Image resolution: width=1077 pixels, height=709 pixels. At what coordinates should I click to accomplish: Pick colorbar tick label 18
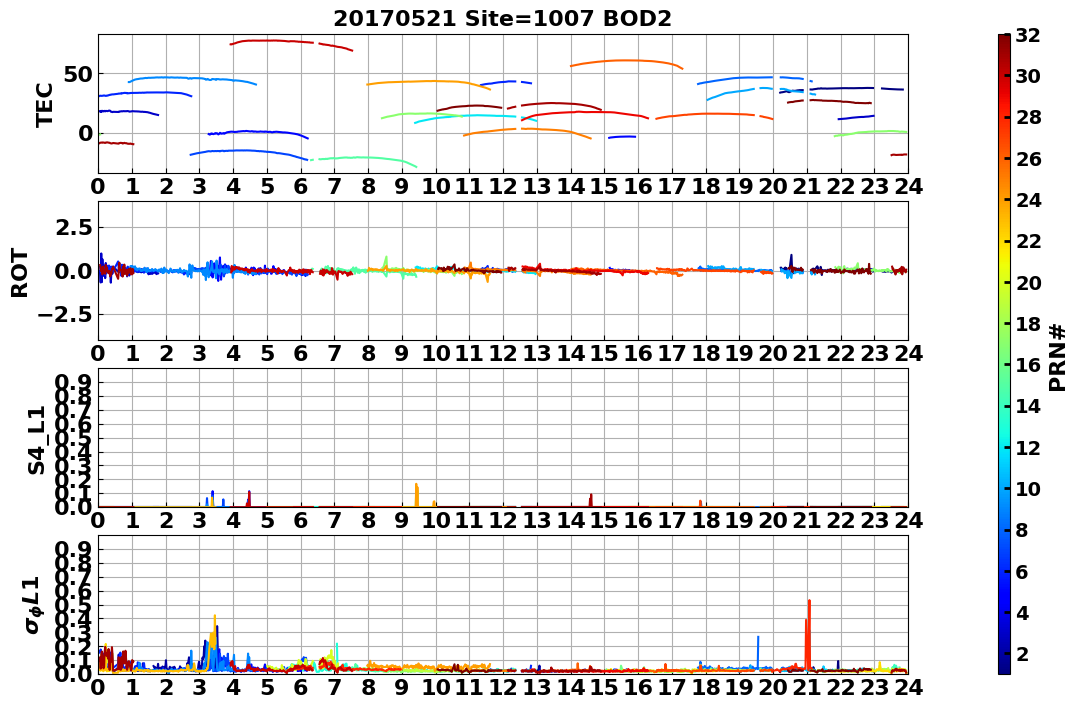point(1028,324)
